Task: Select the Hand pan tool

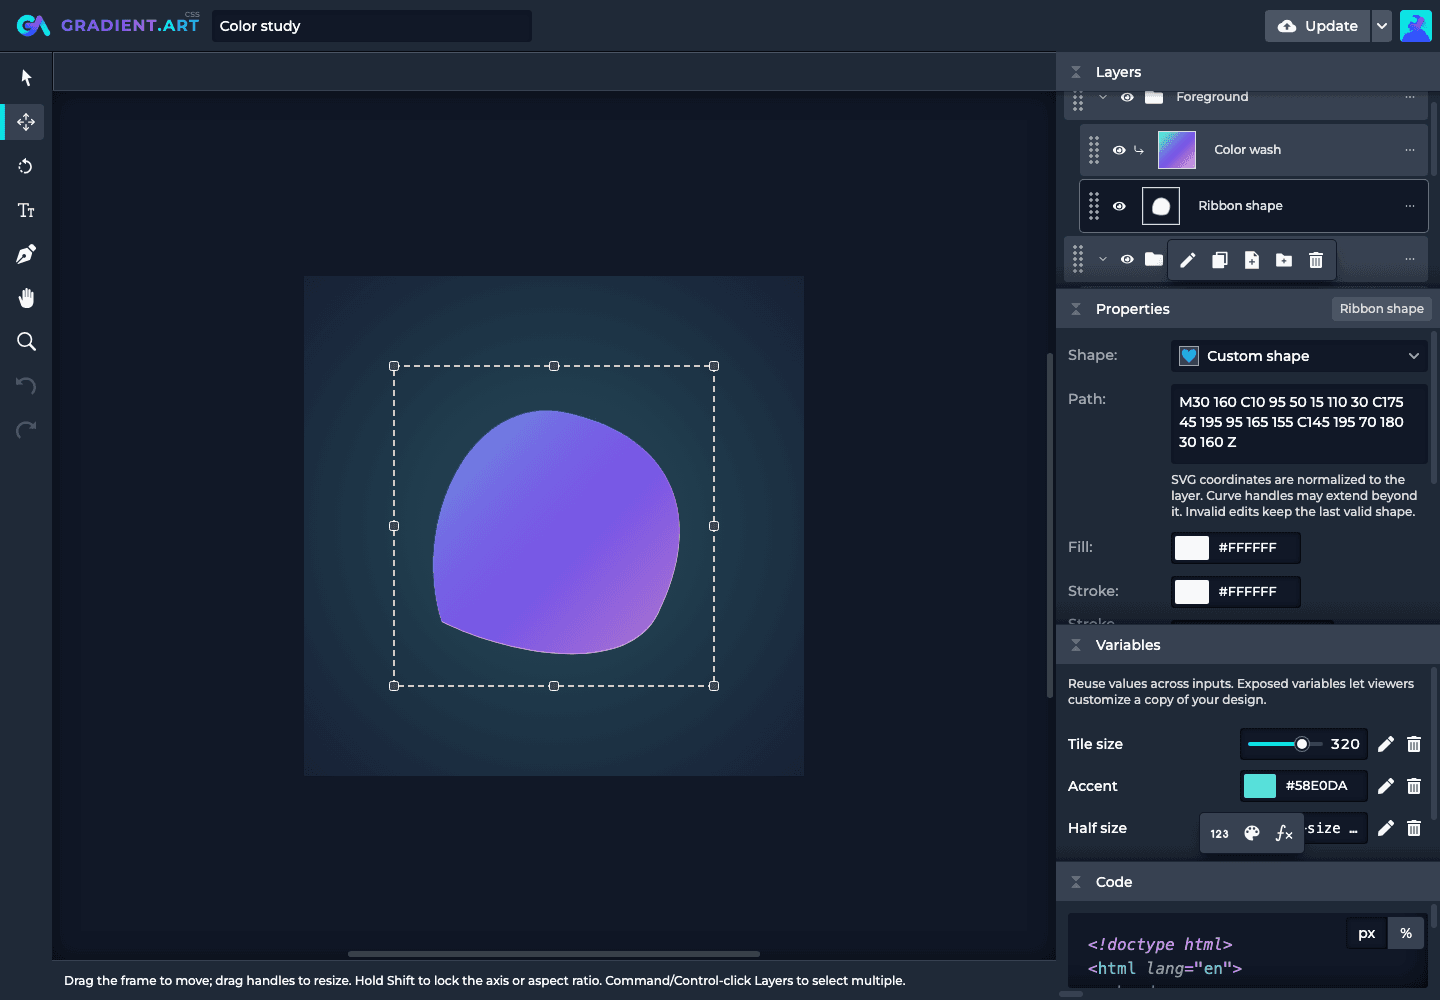Action: pos(26,298)
